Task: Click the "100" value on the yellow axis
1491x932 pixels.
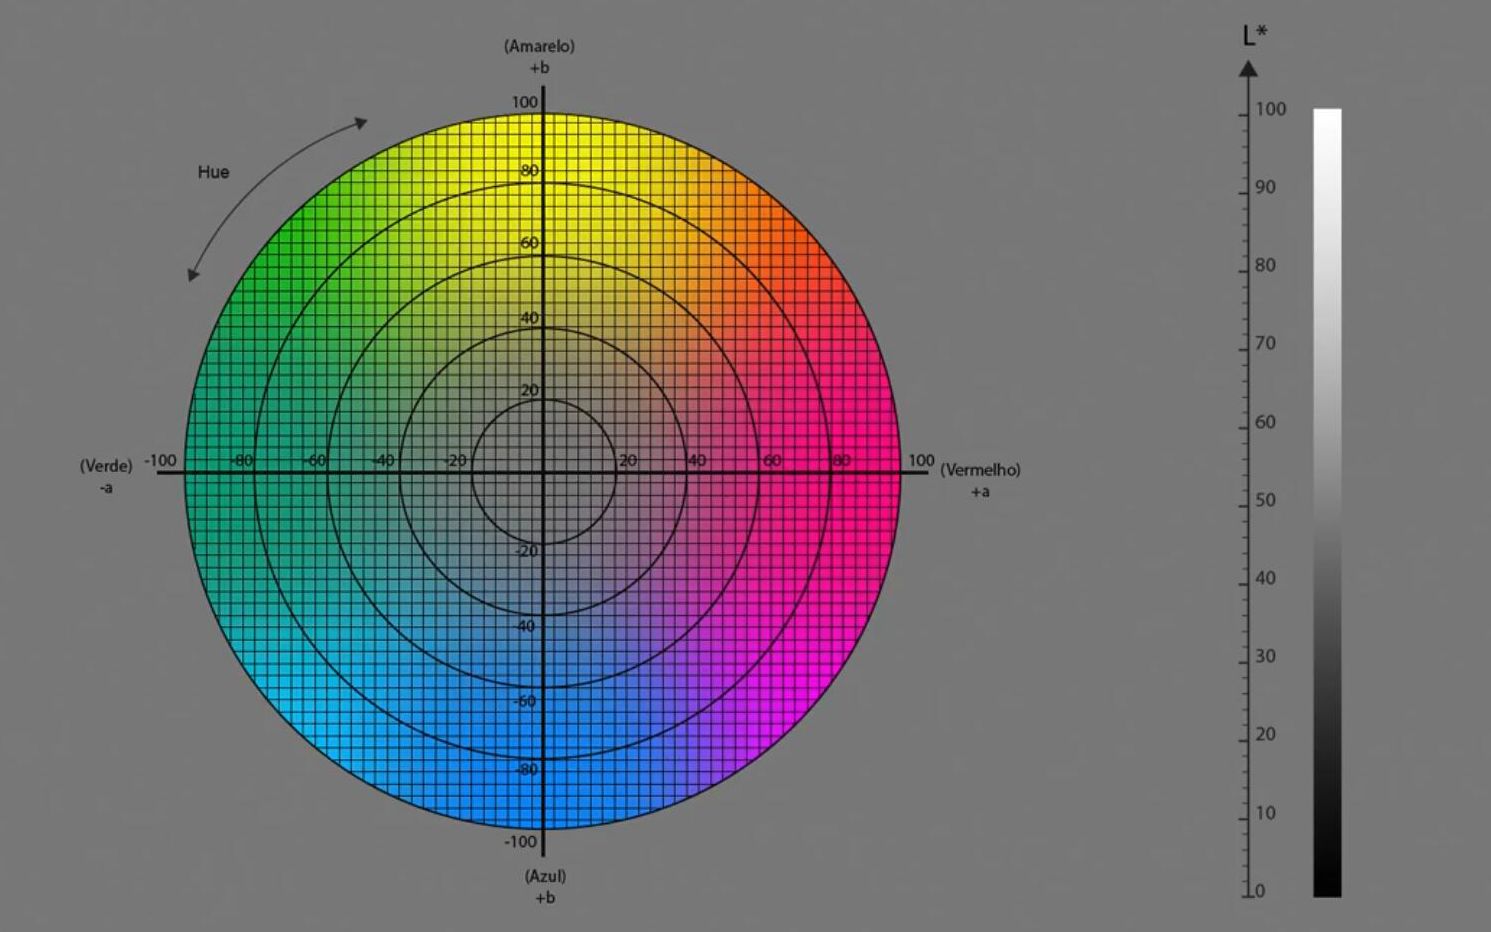Action: coord(524,102)
